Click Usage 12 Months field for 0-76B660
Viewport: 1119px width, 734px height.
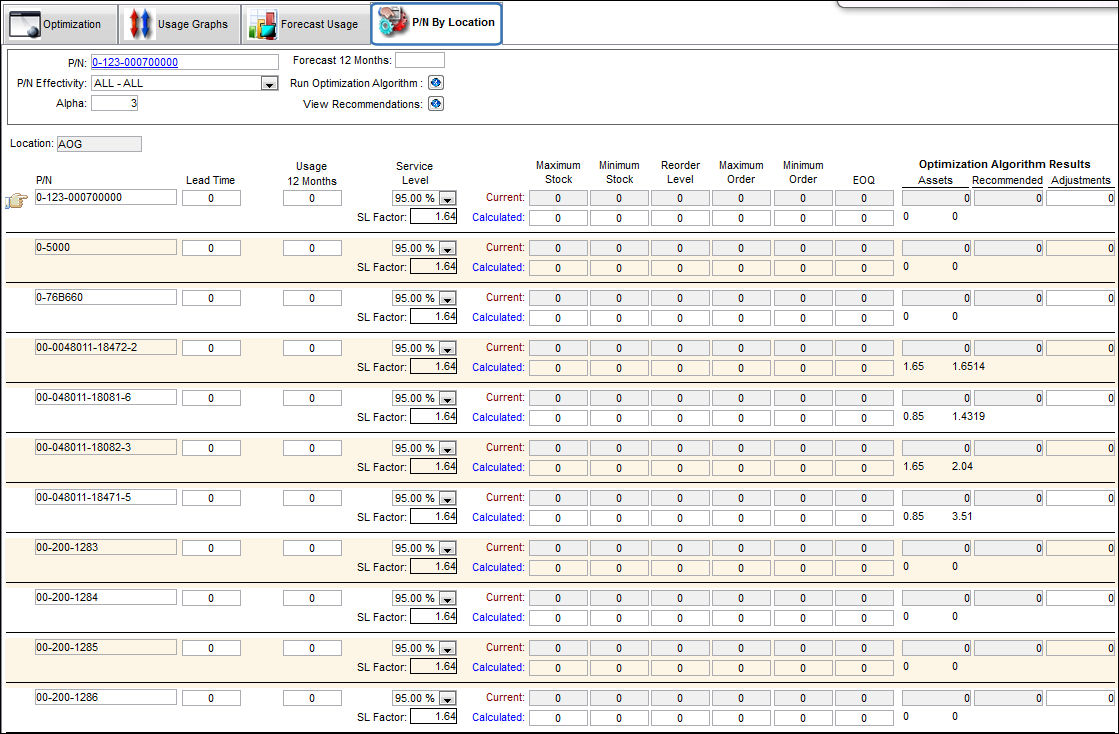click(312, 298)
